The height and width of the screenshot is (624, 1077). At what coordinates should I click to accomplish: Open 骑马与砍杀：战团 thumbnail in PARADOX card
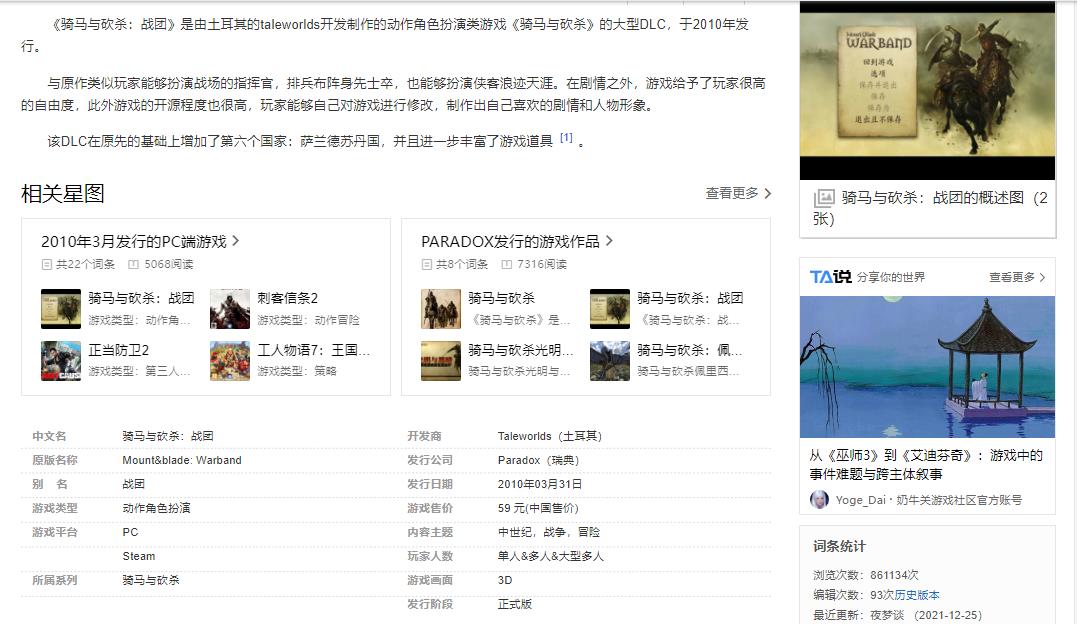610,309
